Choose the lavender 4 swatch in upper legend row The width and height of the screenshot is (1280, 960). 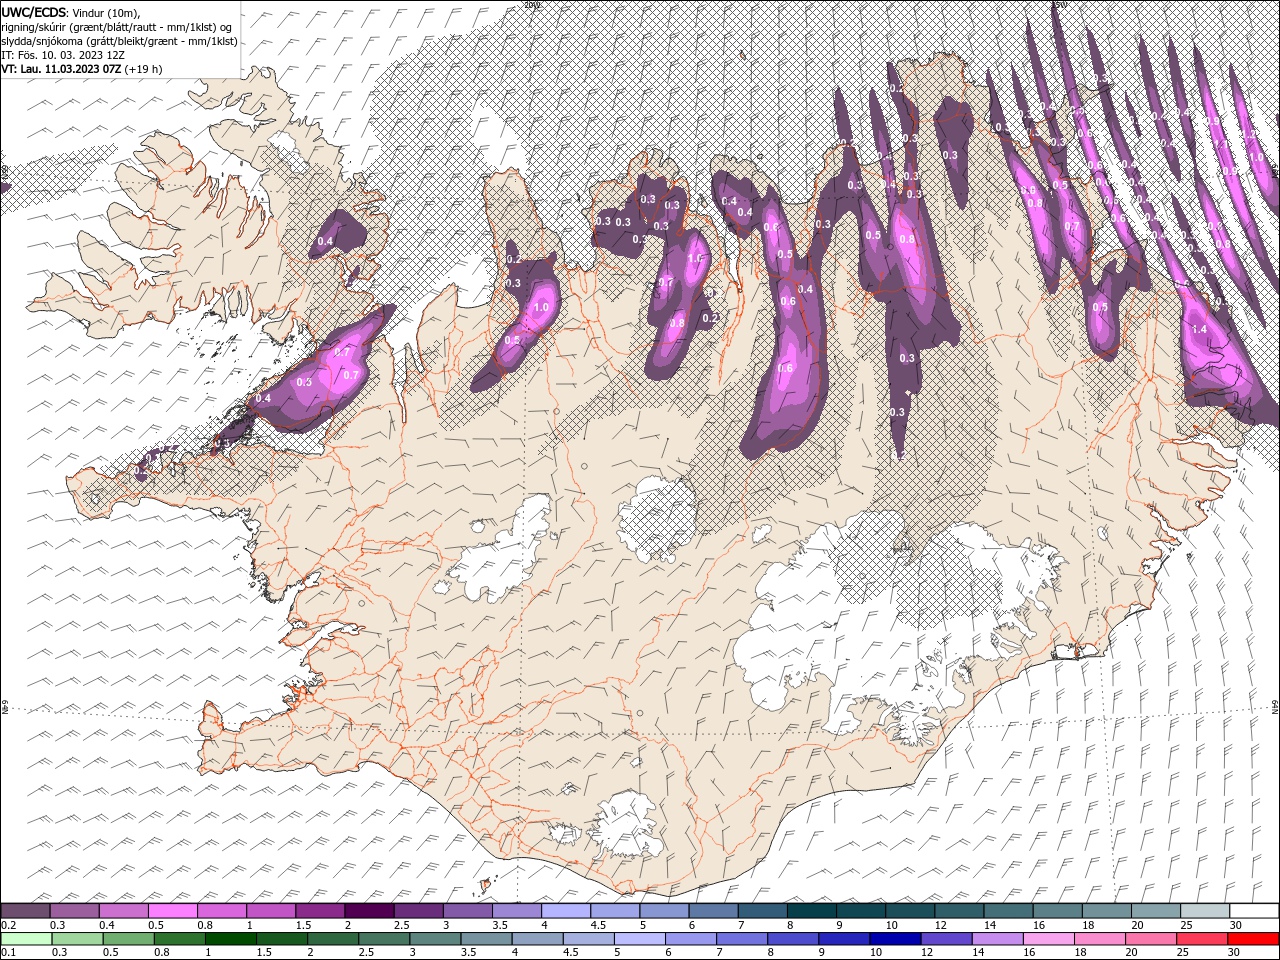click(x=565, y=911)
